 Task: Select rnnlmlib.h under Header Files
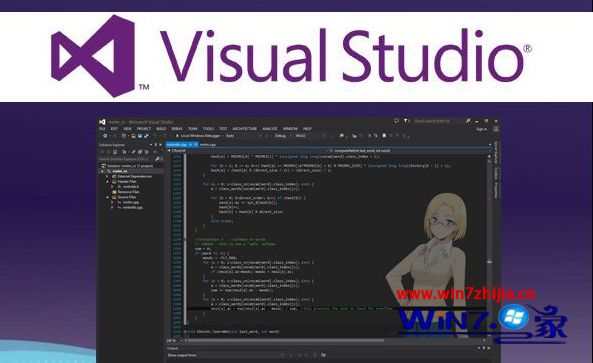pyautogui.click(x=128, y=187)
